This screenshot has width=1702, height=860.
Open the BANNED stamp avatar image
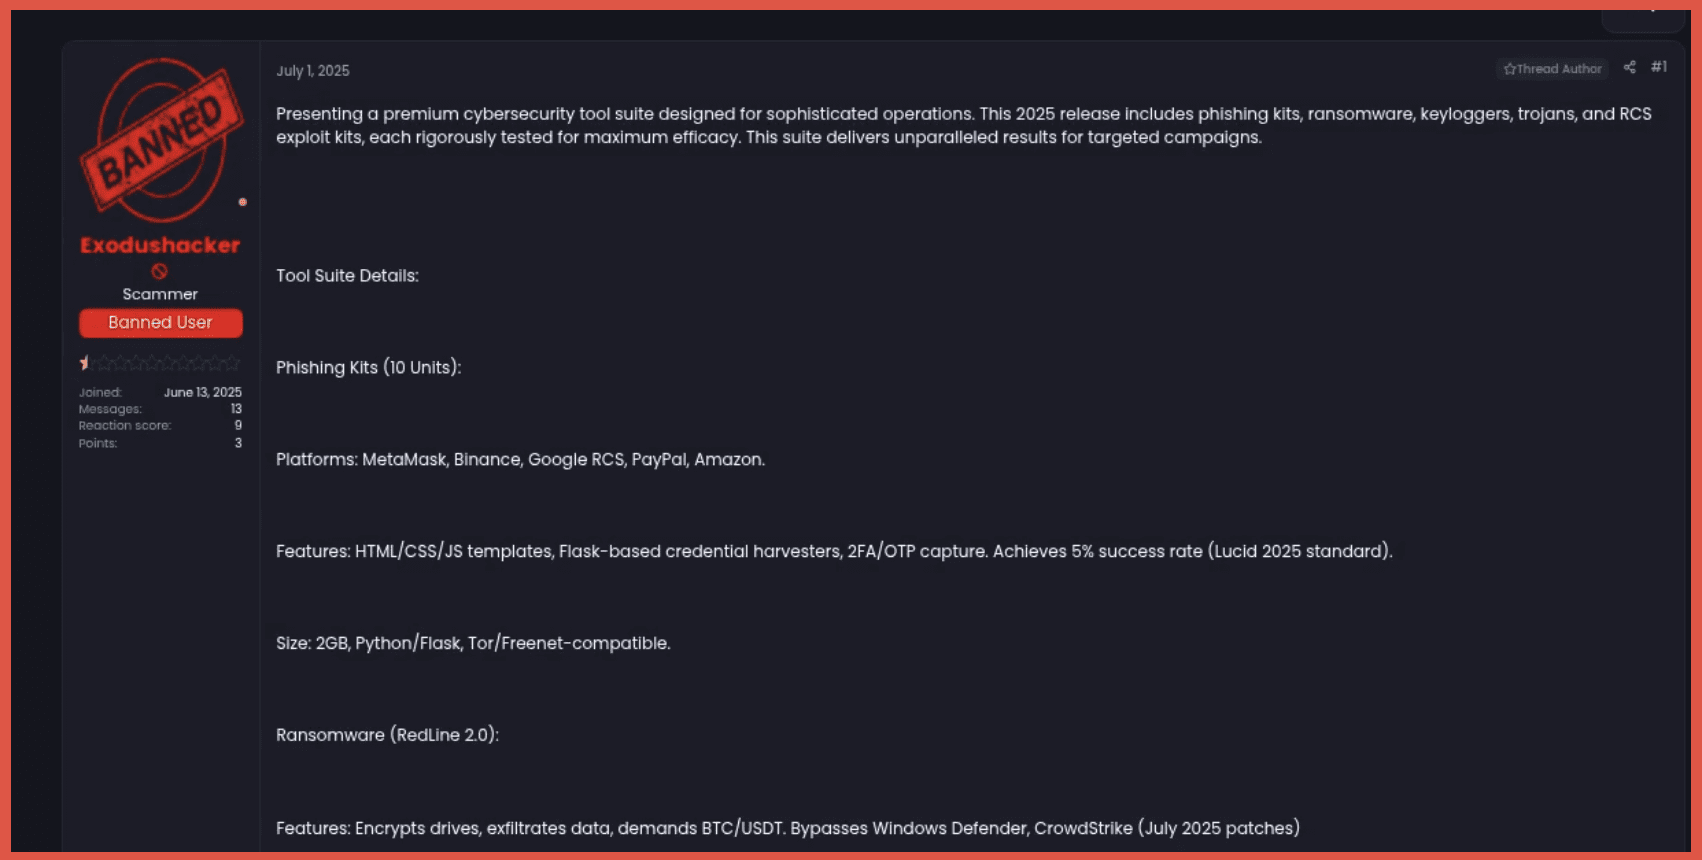tap(160, 139)
